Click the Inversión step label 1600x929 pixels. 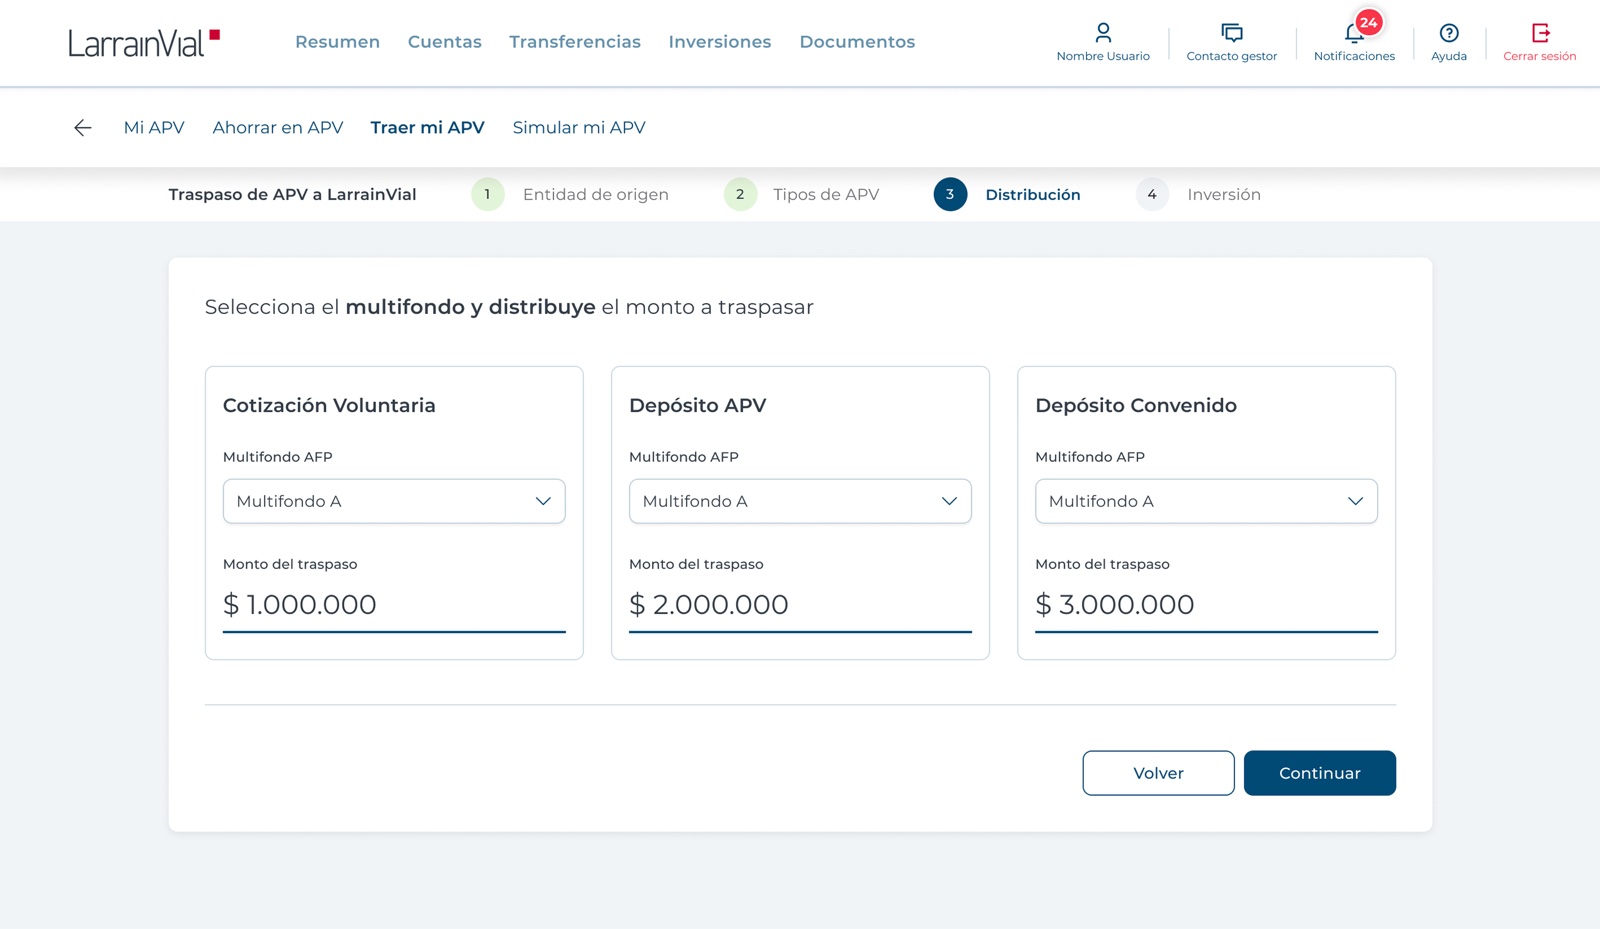(x=1224, y=194)
